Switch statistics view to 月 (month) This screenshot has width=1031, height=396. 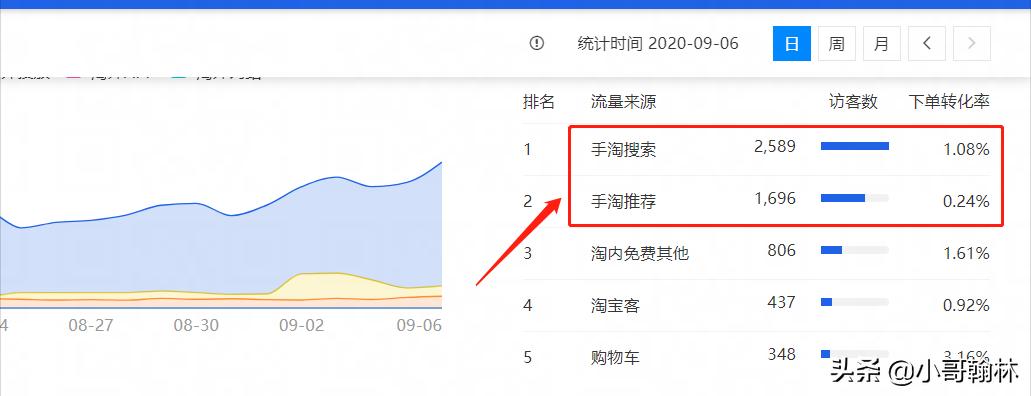(882, 43)
